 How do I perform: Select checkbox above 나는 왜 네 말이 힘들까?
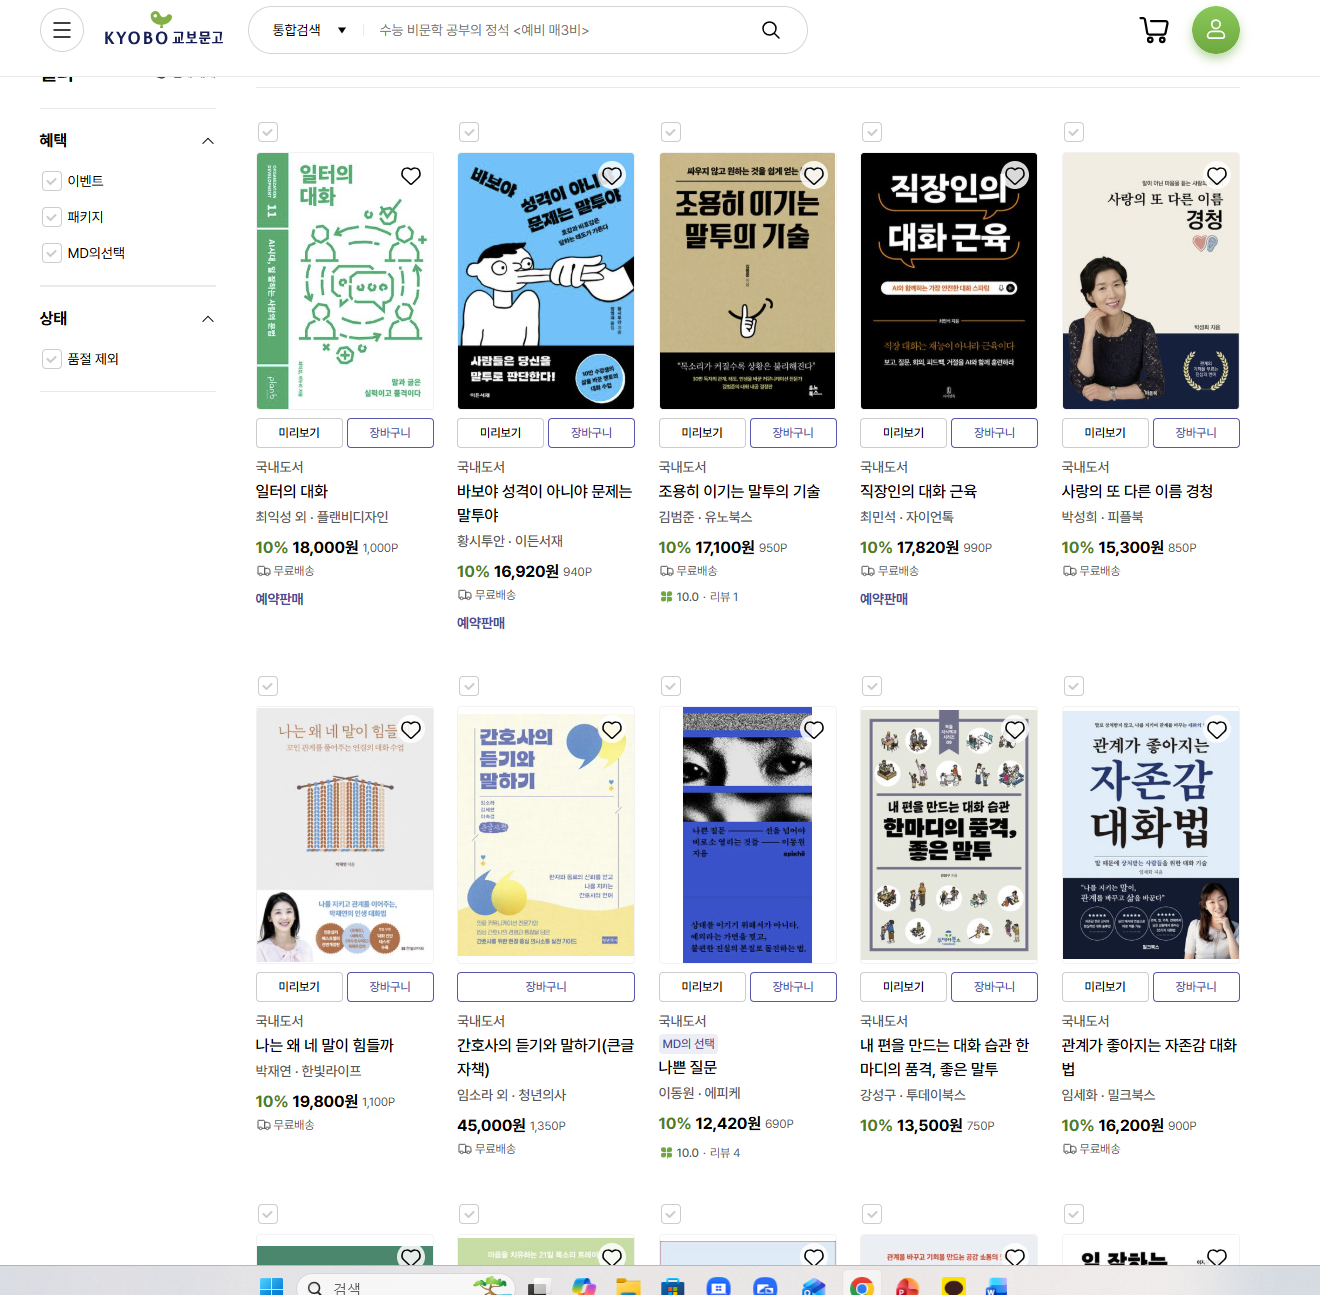[268, 686]
